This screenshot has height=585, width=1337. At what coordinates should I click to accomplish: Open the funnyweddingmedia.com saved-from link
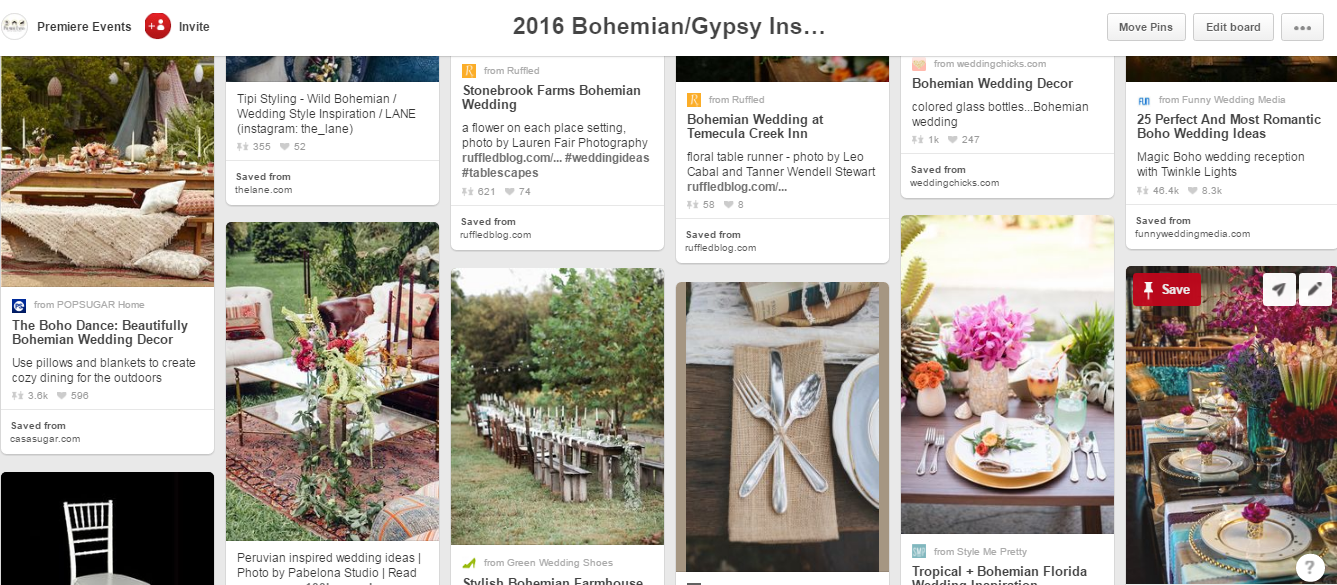1192,234
